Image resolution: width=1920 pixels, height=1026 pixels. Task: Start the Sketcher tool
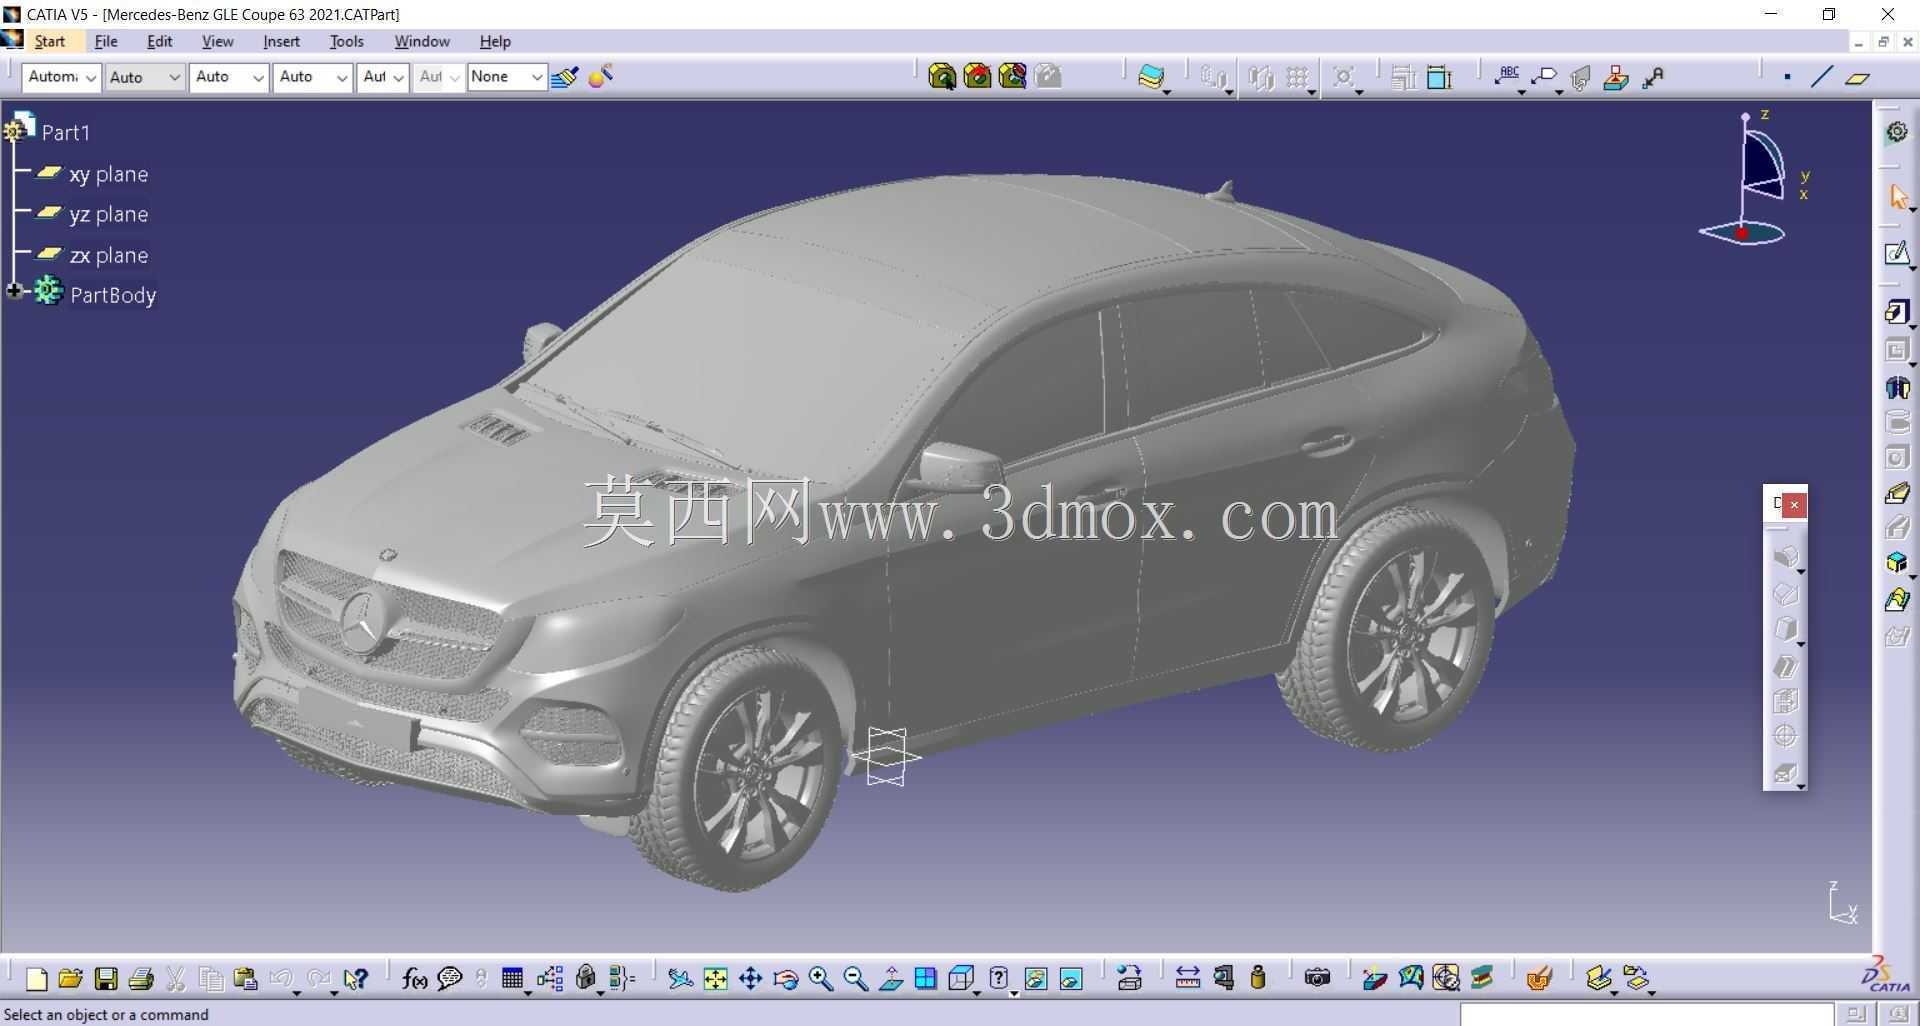click(x=1897, y=254)
